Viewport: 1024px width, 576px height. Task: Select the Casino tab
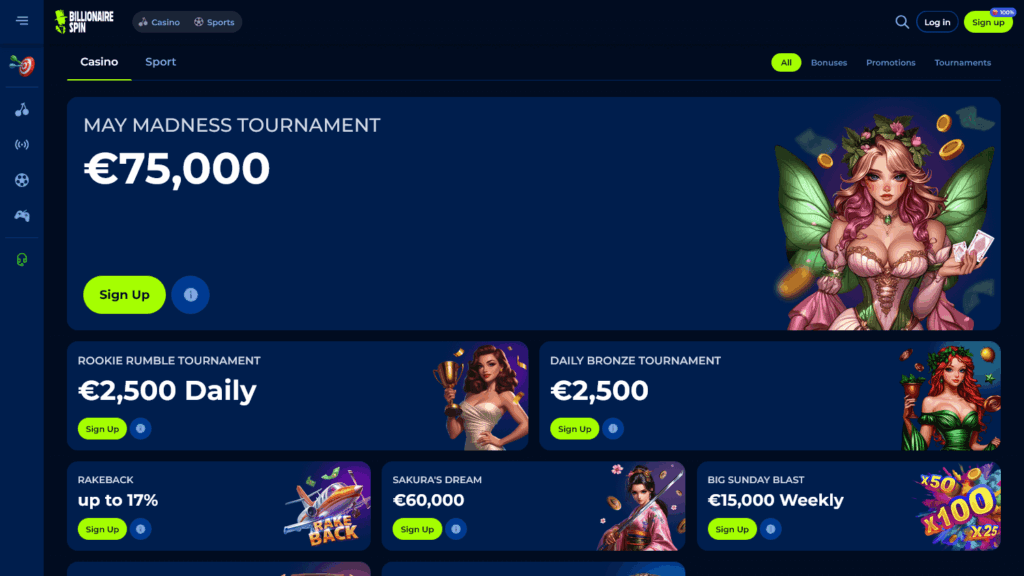pyautogui.click(x=99, y=62)
